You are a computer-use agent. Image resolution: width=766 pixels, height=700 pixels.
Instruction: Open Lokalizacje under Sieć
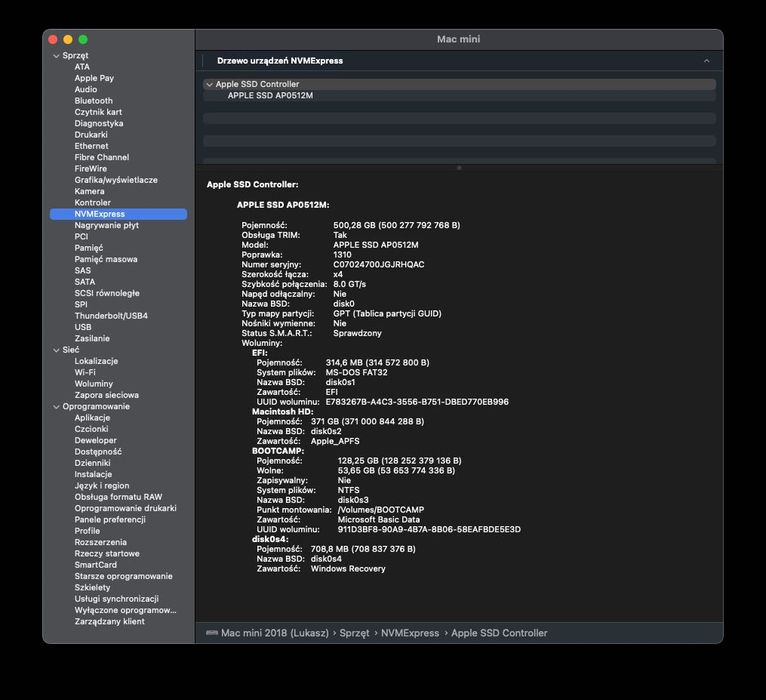(96, 361)
